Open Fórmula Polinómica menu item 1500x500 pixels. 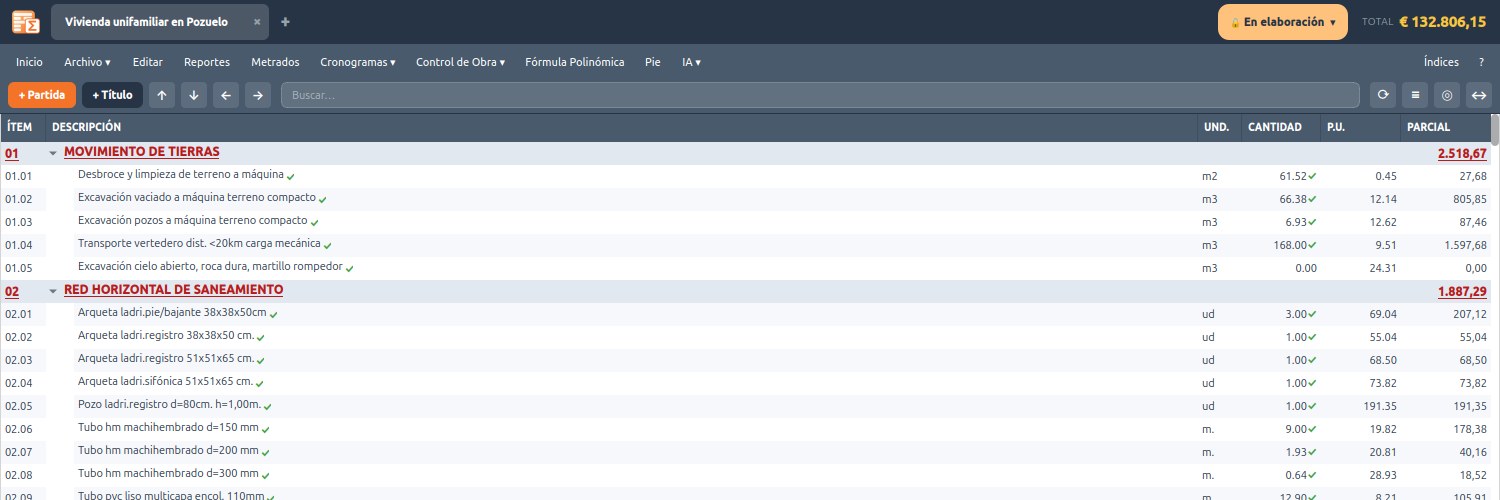(x=574, y=62)
